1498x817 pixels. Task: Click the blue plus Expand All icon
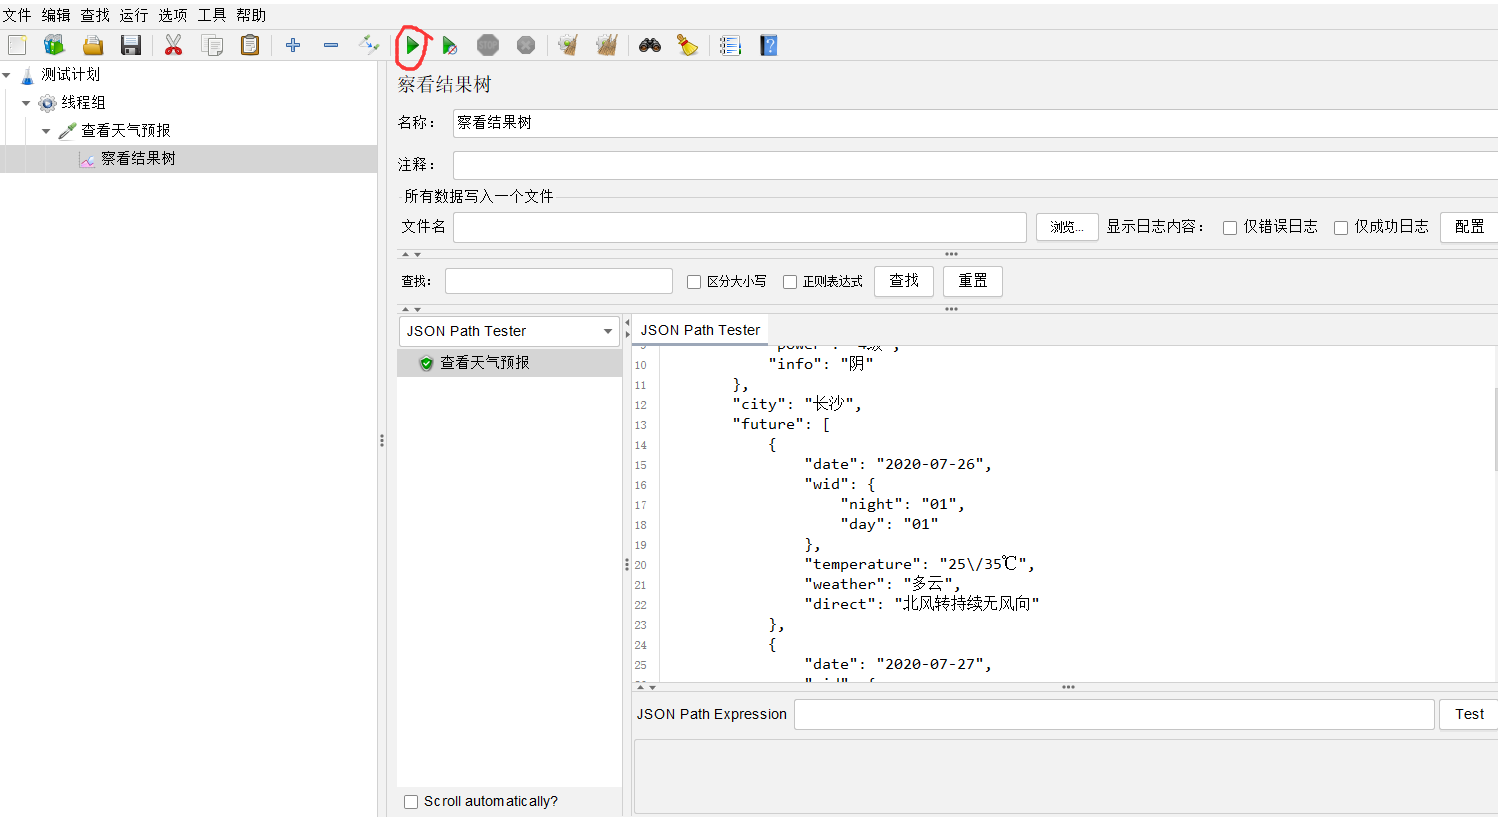(293, 45)
